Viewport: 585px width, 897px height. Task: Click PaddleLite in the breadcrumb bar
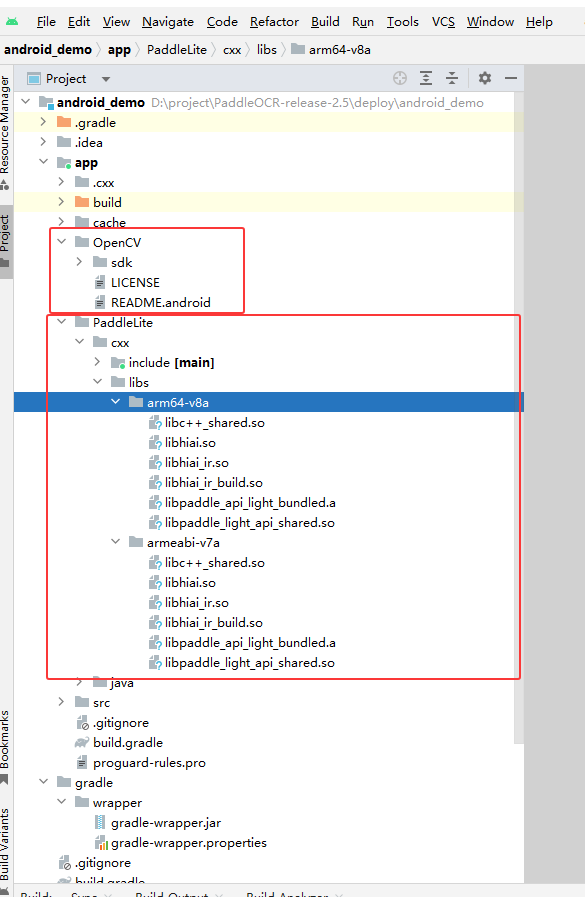click(x=177, y=50)
